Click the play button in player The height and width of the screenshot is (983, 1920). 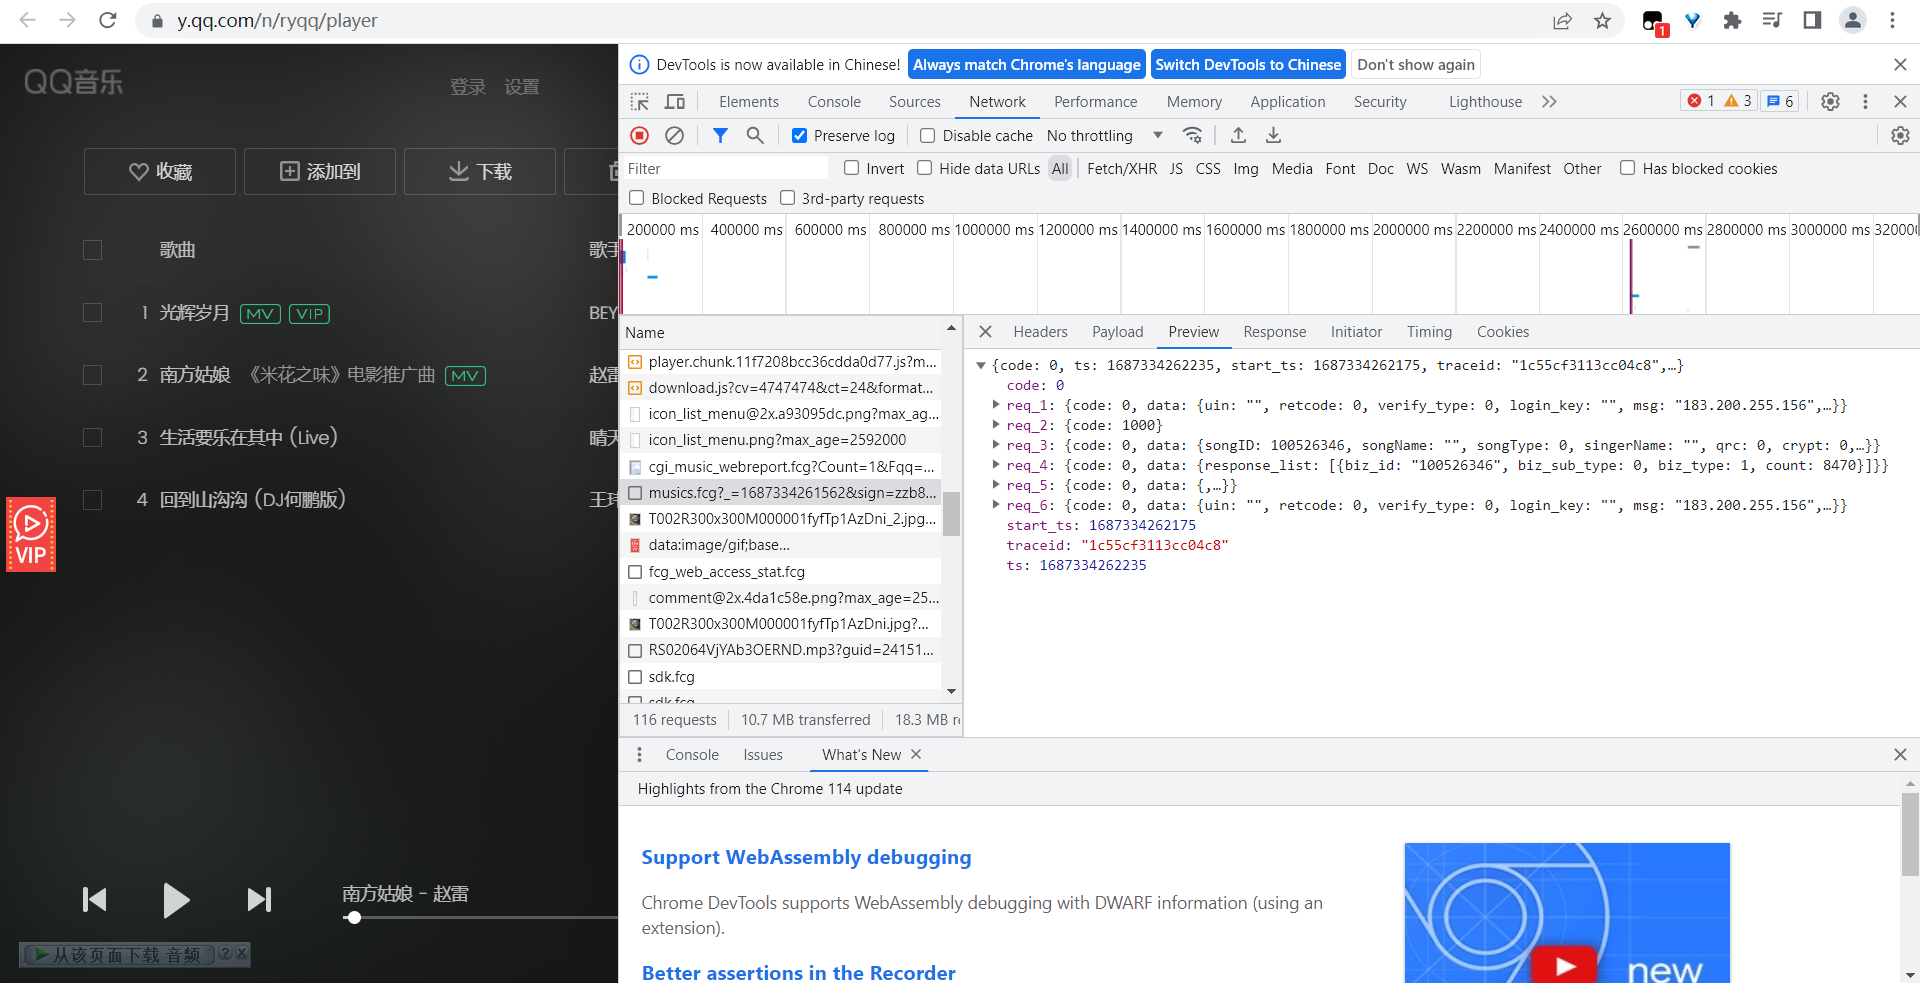(176, 900)
